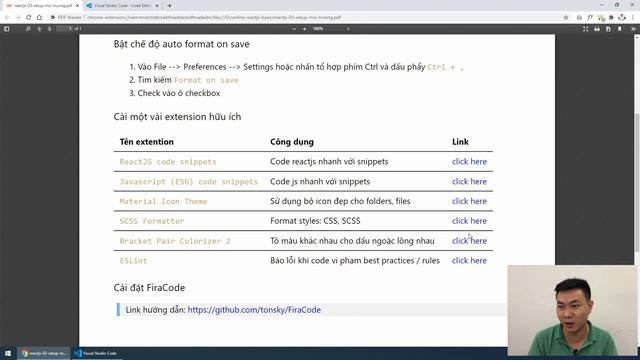Click the 'ReactJS code snippets' cell
This screenshot has width=640, height=360.
point(168,162)
